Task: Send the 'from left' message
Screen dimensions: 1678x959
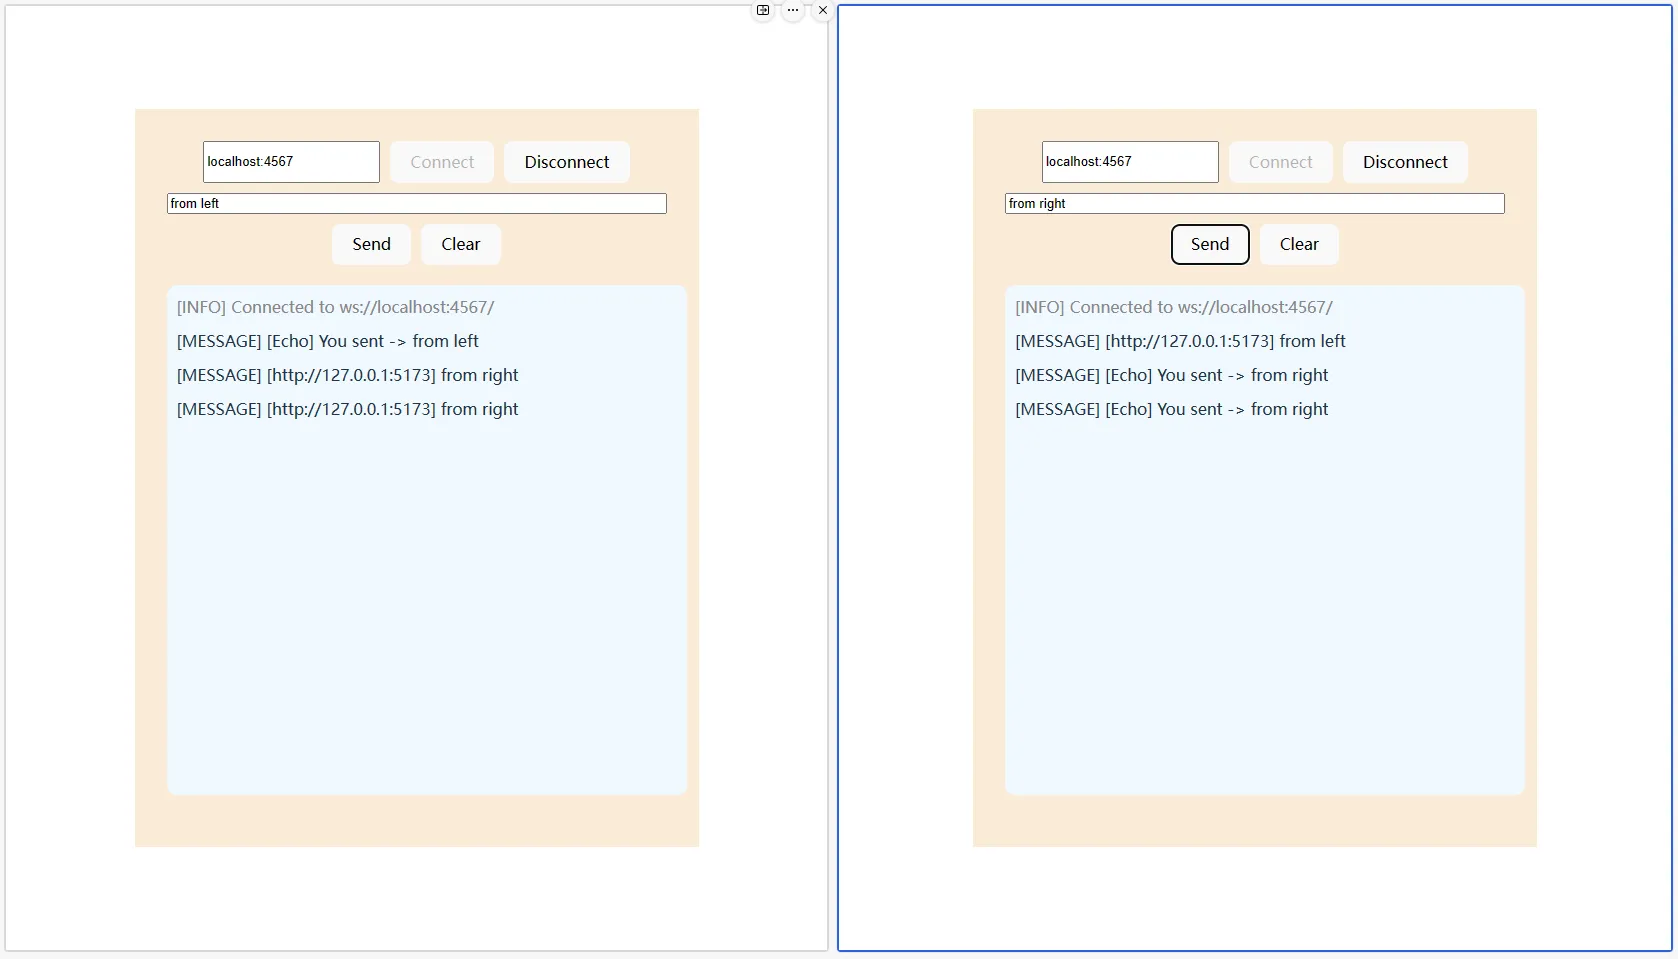Action: tap(371, 244)
